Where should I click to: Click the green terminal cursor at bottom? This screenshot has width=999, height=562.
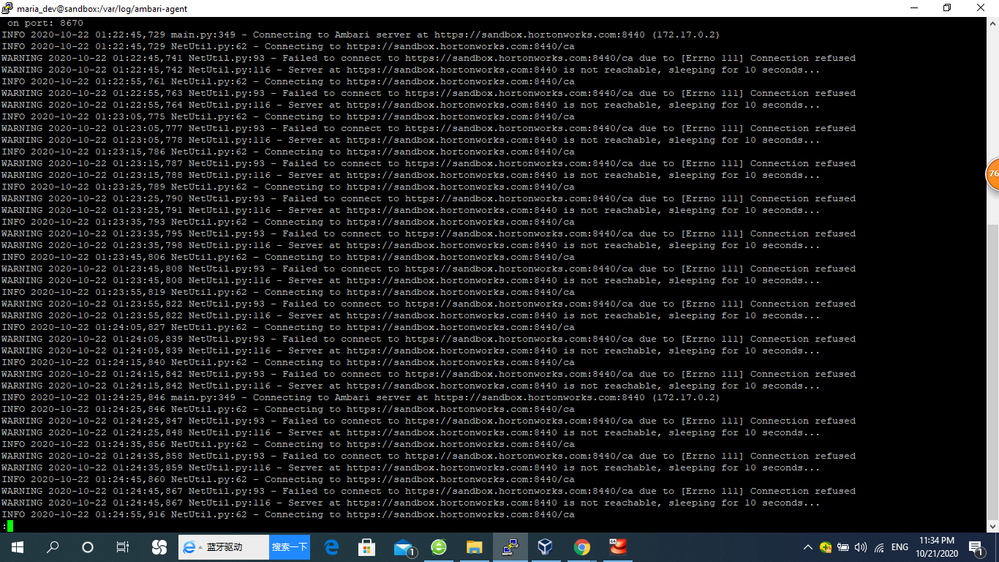[10, 526]
